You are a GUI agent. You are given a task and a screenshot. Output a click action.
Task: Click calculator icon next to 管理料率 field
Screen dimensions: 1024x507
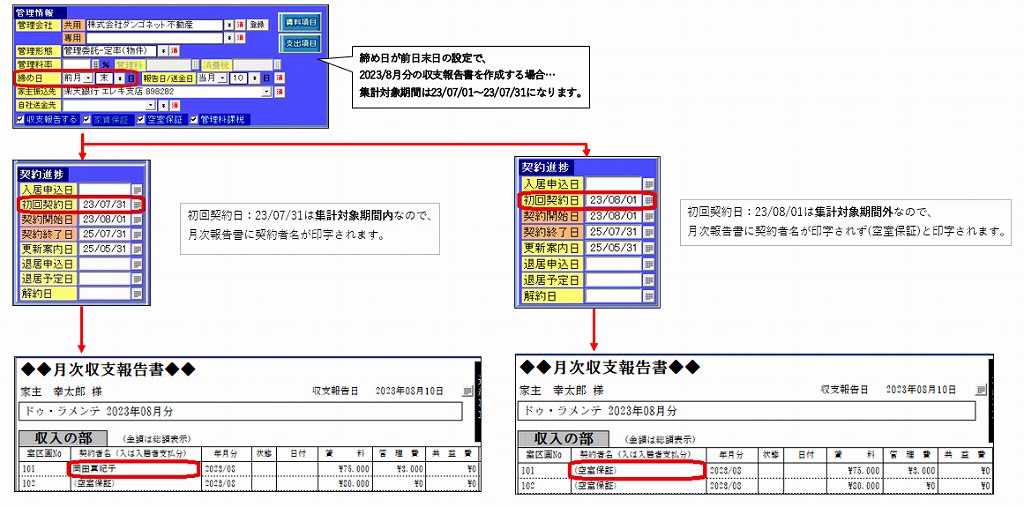(93, 64)
